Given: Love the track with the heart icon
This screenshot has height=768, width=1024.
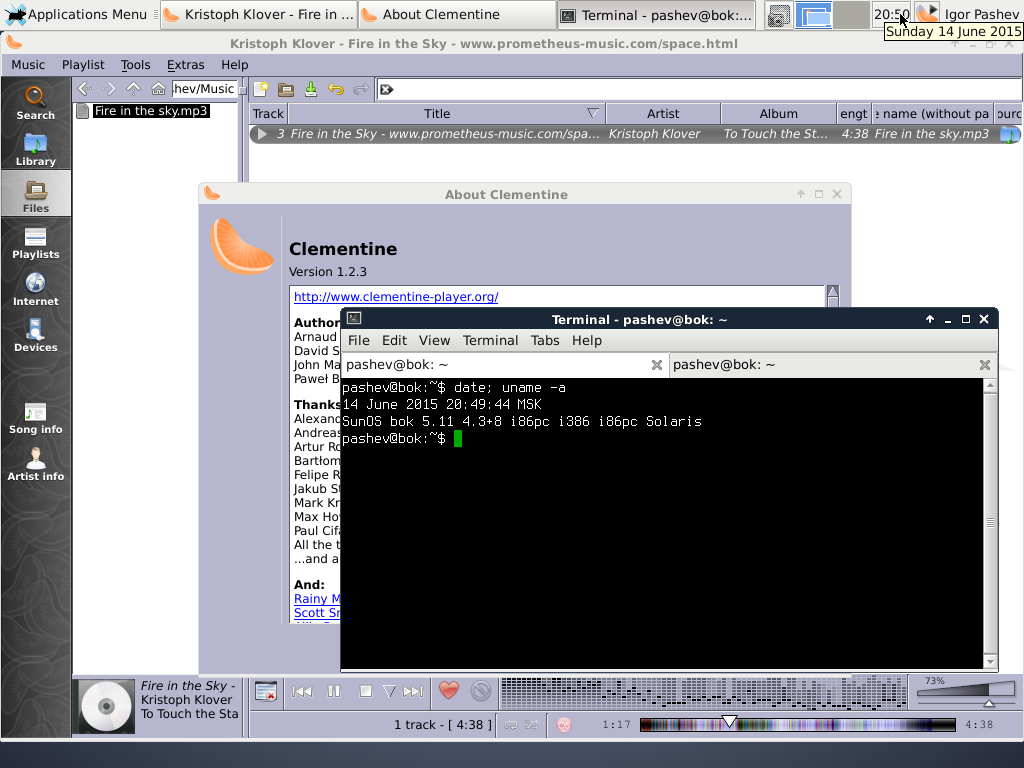Looking at the screenshot, I should [449, 690].
